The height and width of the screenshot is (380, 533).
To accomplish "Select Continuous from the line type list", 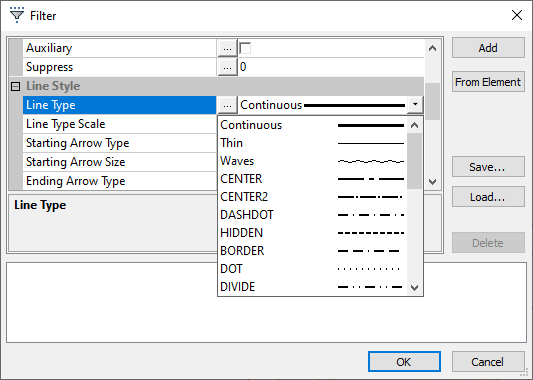I will pos(312,125).
